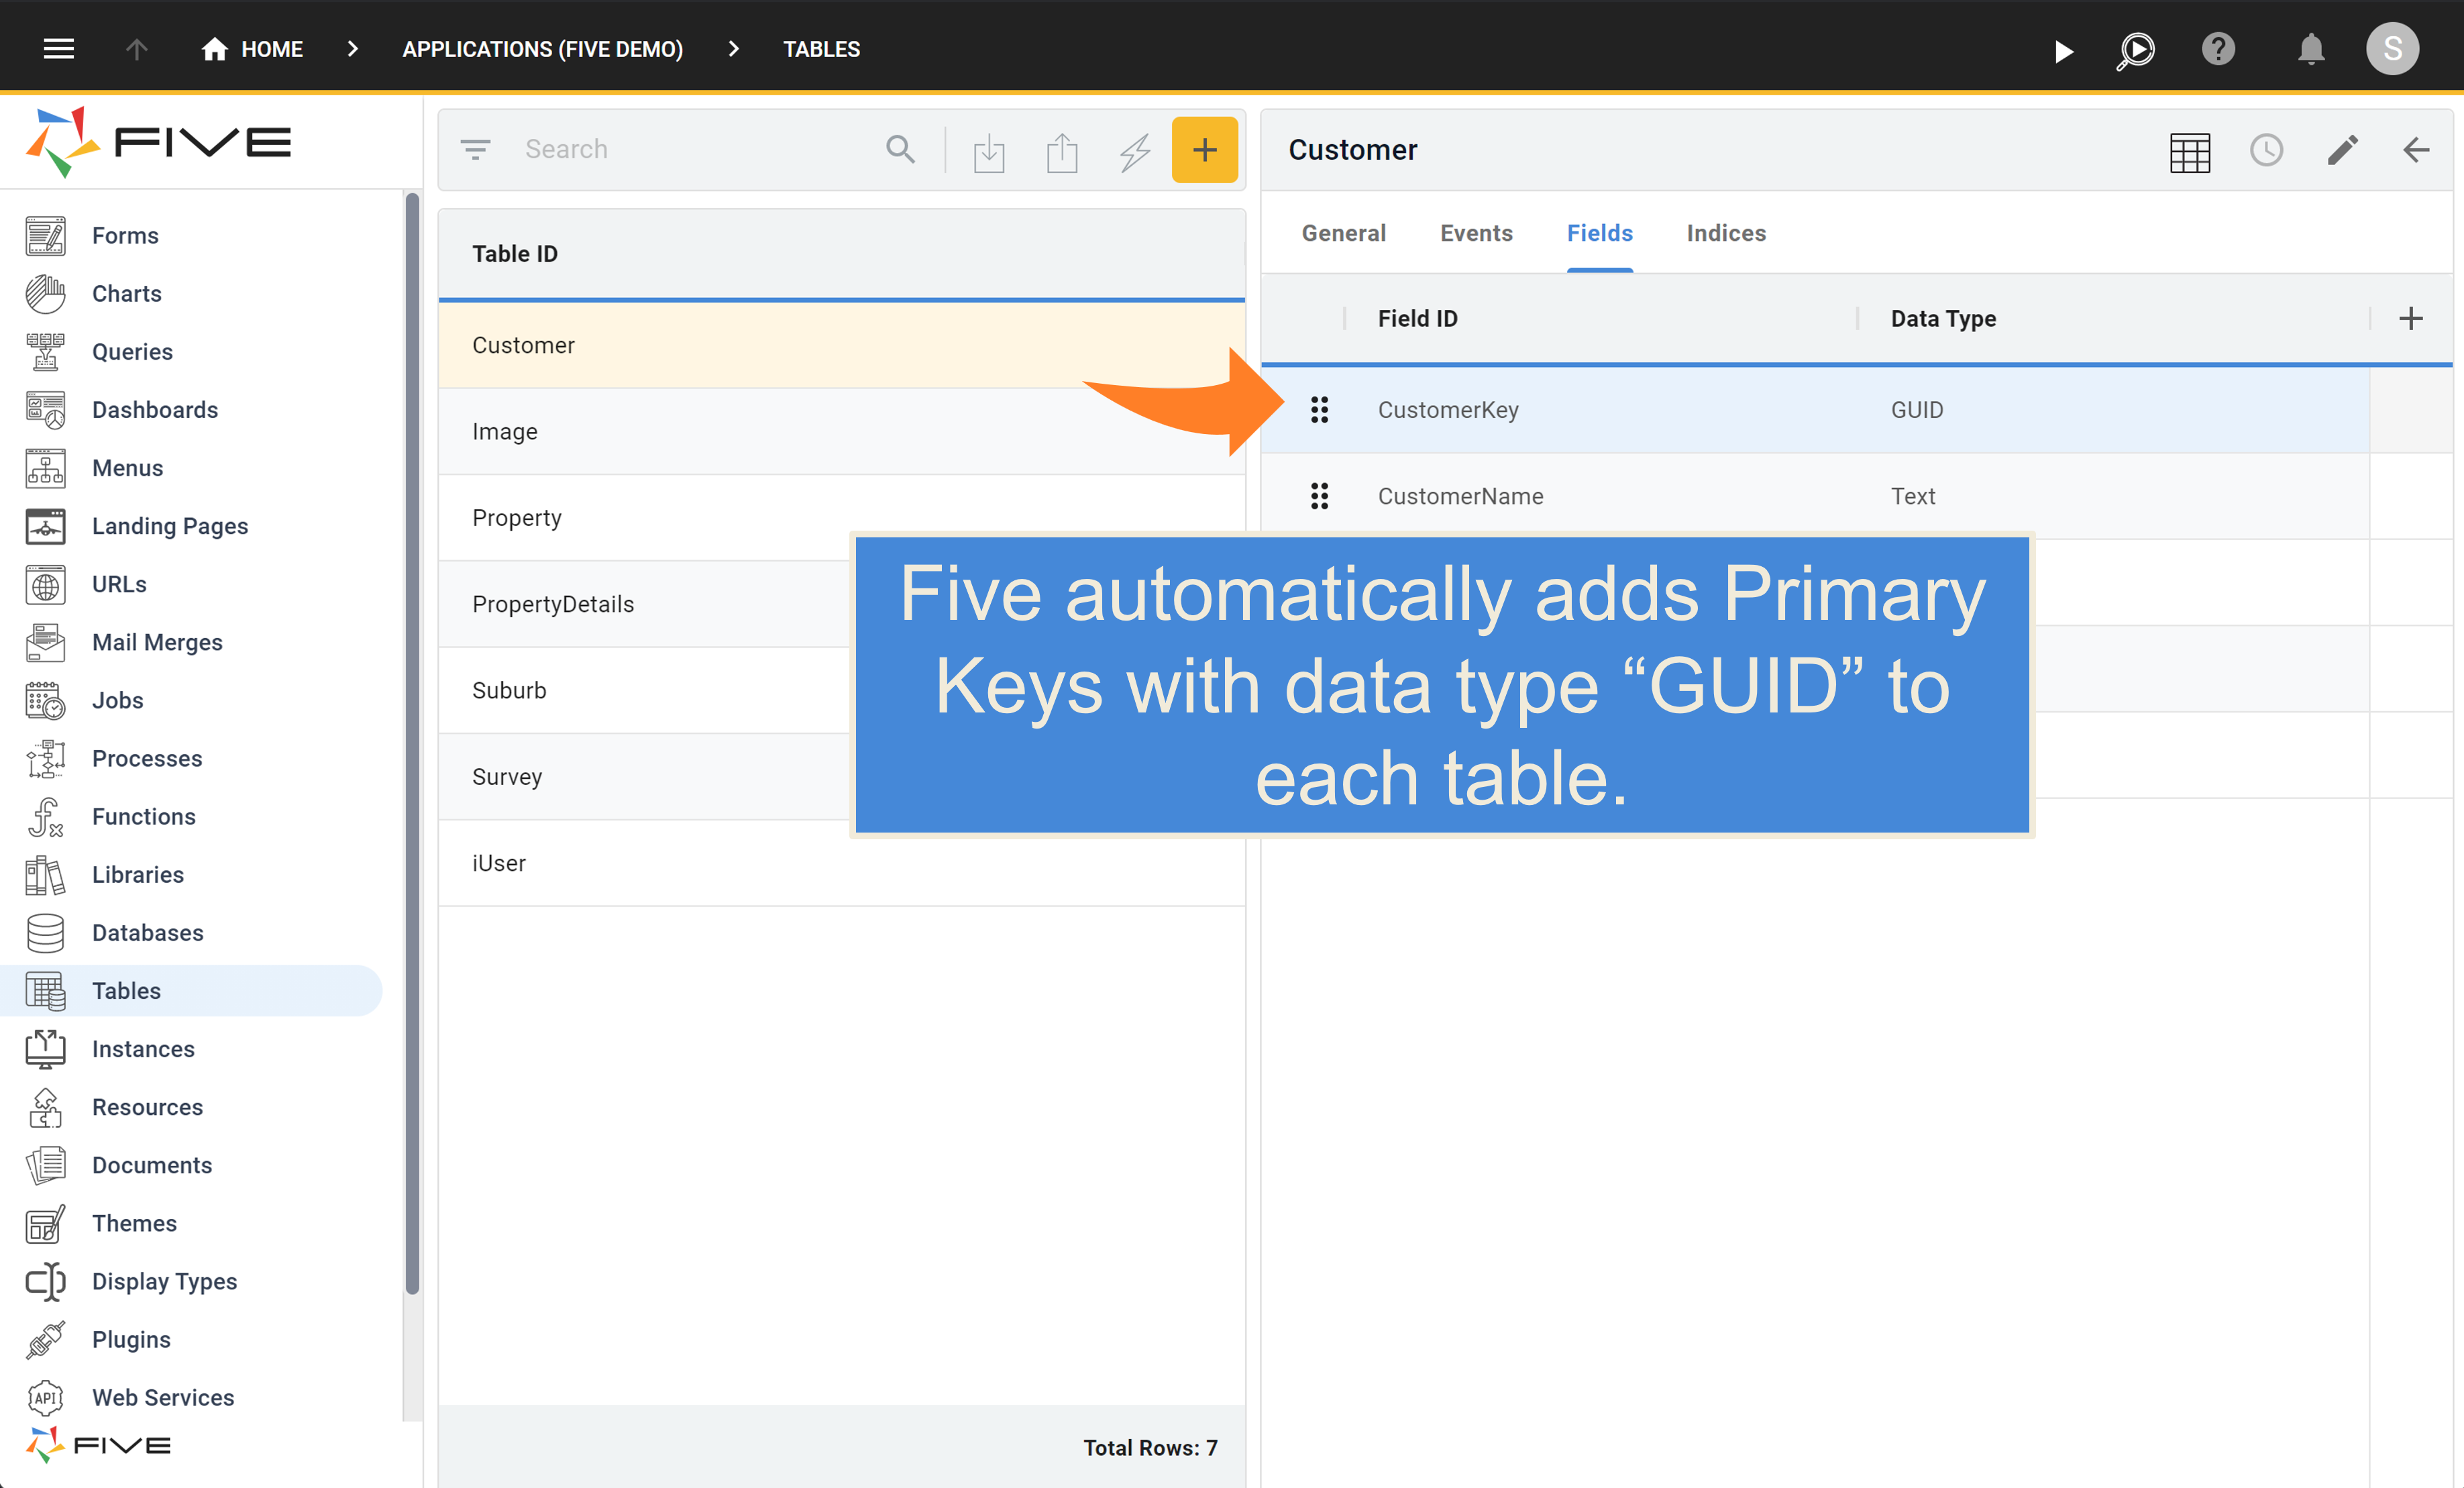This screenshot has height=1488, width=2464.
Task: Click the sidebar vertical scrollbar
Action: click(x=412, y=744)
